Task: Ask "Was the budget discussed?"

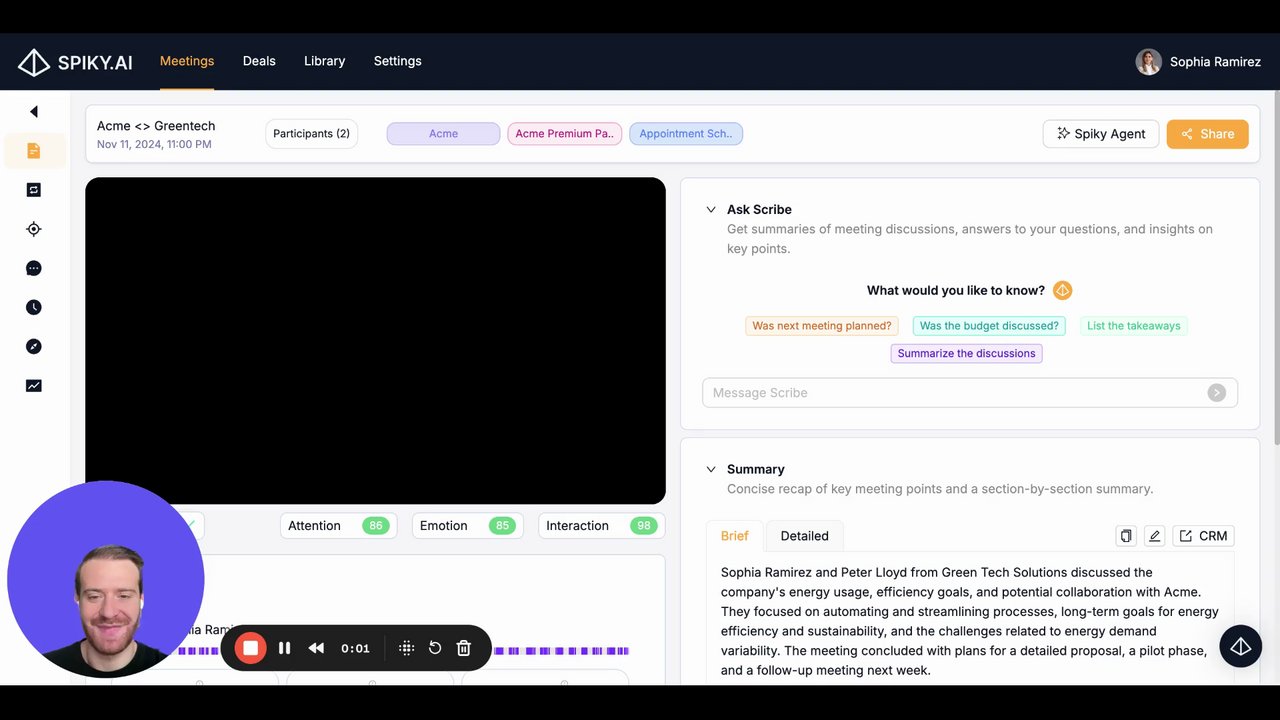Action: (x=989, y=326)
